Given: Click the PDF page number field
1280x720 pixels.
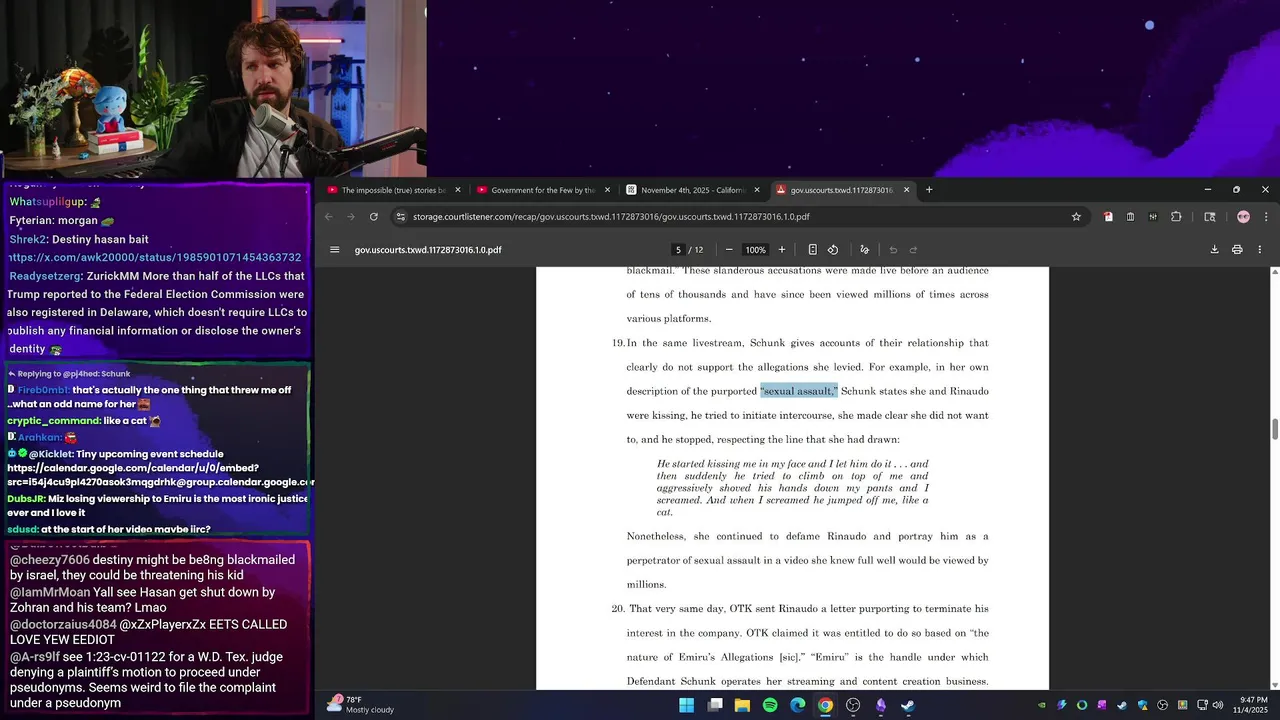Looking at the screenshot, I should click(678, 250).
